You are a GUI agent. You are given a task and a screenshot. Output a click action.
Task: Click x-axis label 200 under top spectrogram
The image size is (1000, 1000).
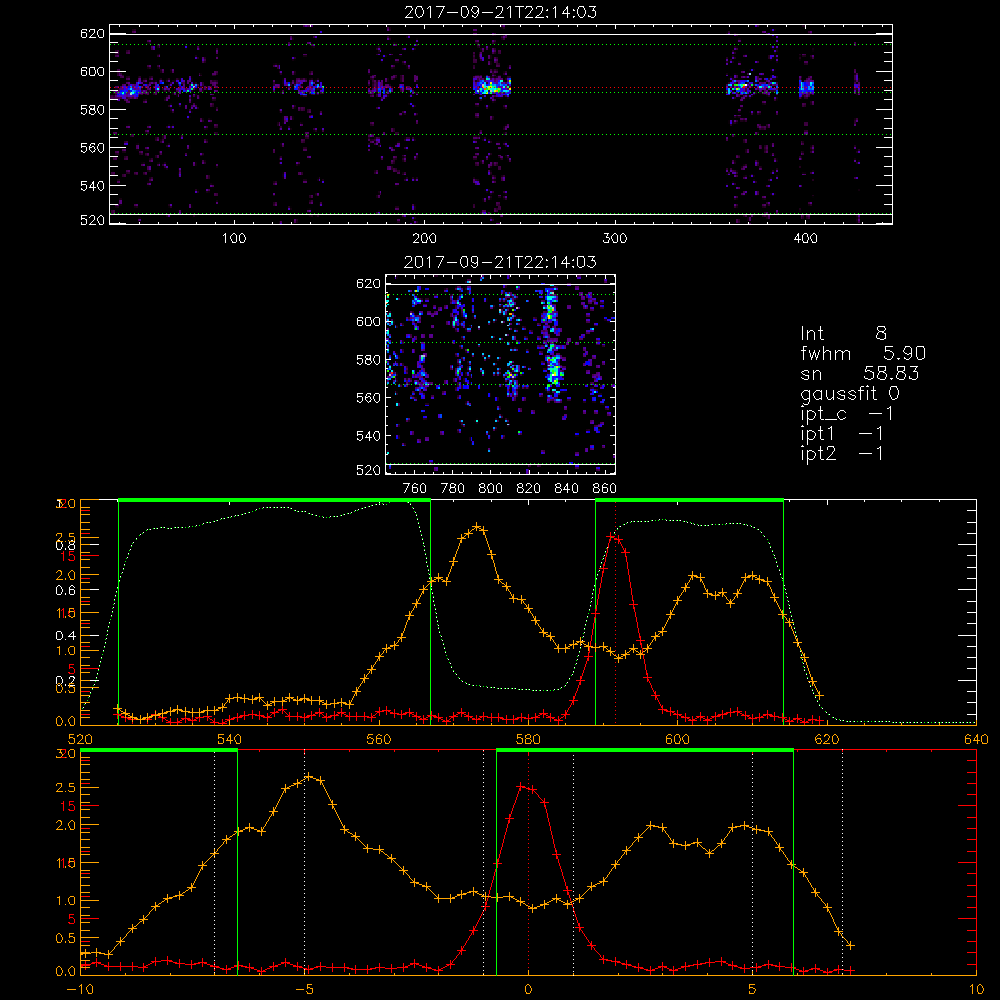click(x=424, y=239)
